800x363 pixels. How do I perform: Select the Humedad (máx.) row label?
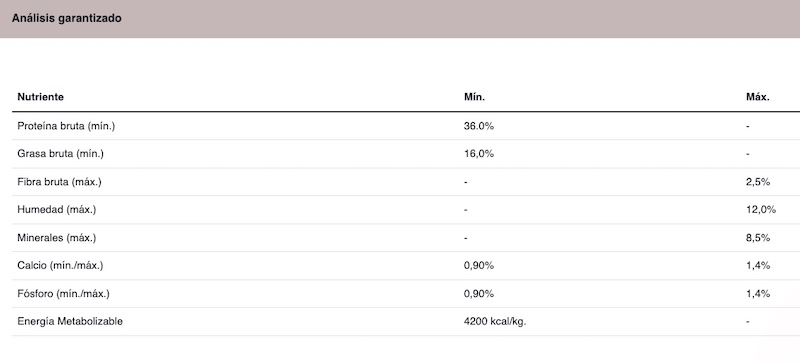tap(57, 210)
